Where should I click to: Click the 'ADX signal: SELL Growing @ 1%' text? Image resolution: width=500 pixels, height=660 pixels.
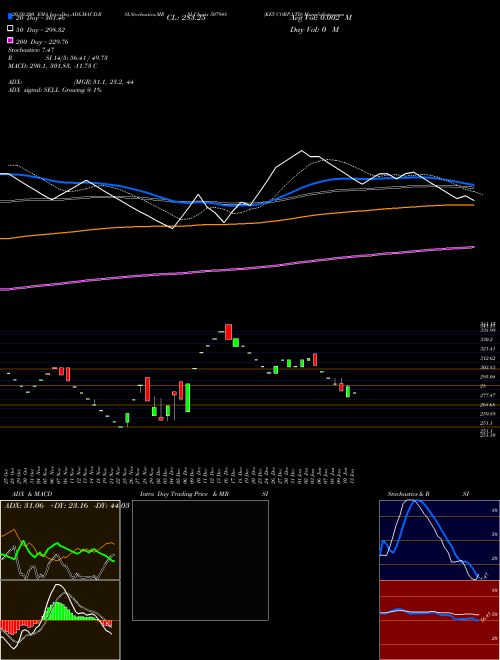tap(55, 90)
